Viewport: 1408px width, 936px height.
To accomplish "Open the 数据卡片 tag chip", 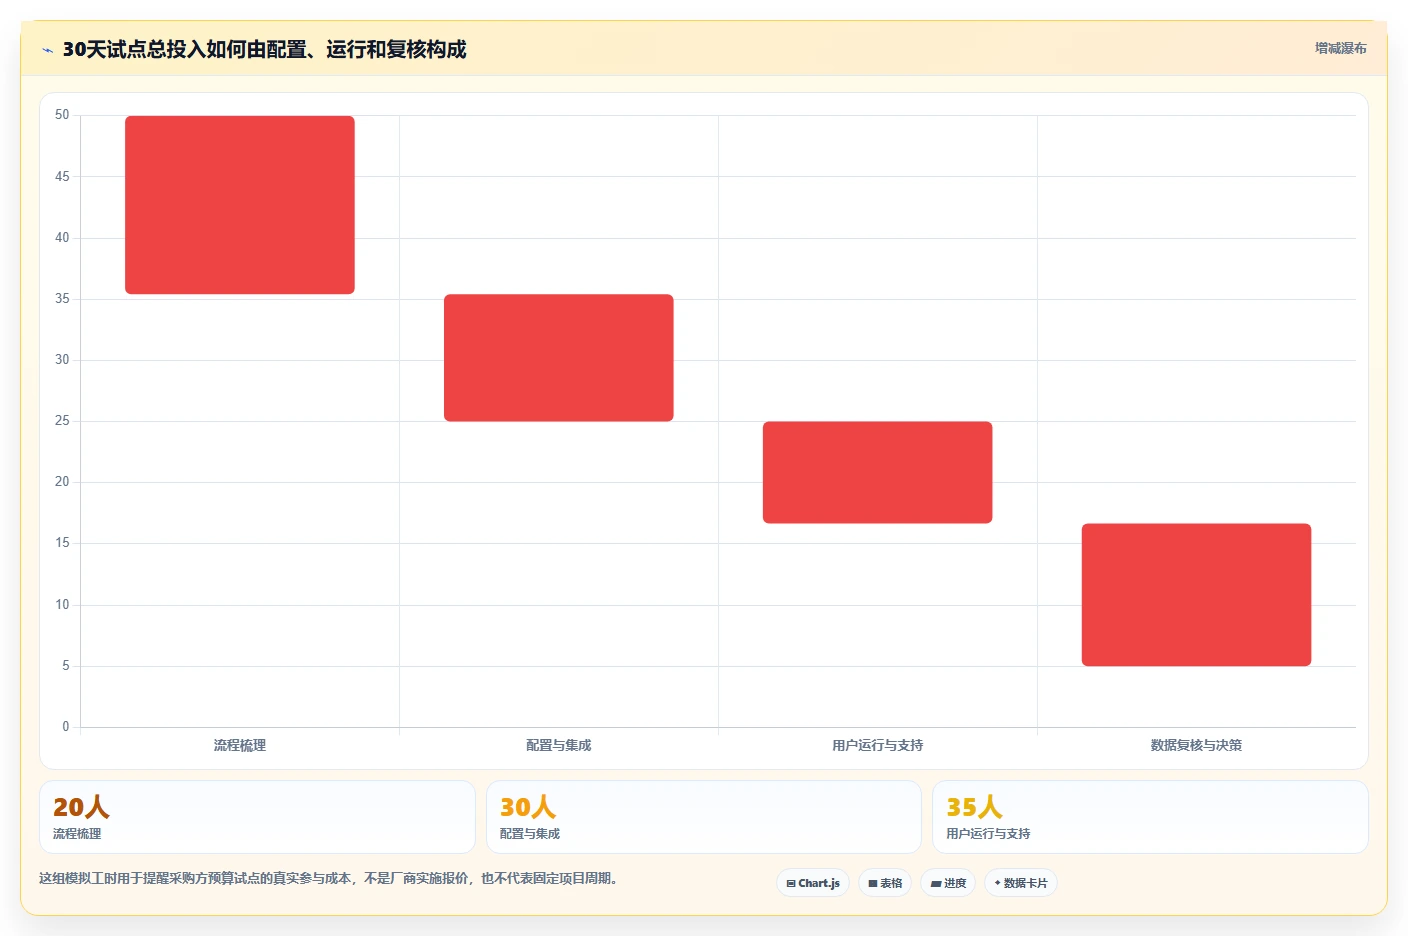I will (1021, 883).
